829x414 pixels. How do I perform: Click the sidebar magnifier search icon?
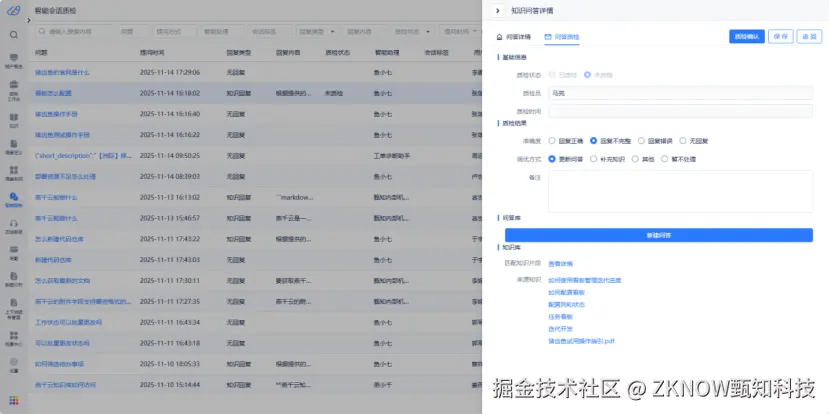point(14,35)
